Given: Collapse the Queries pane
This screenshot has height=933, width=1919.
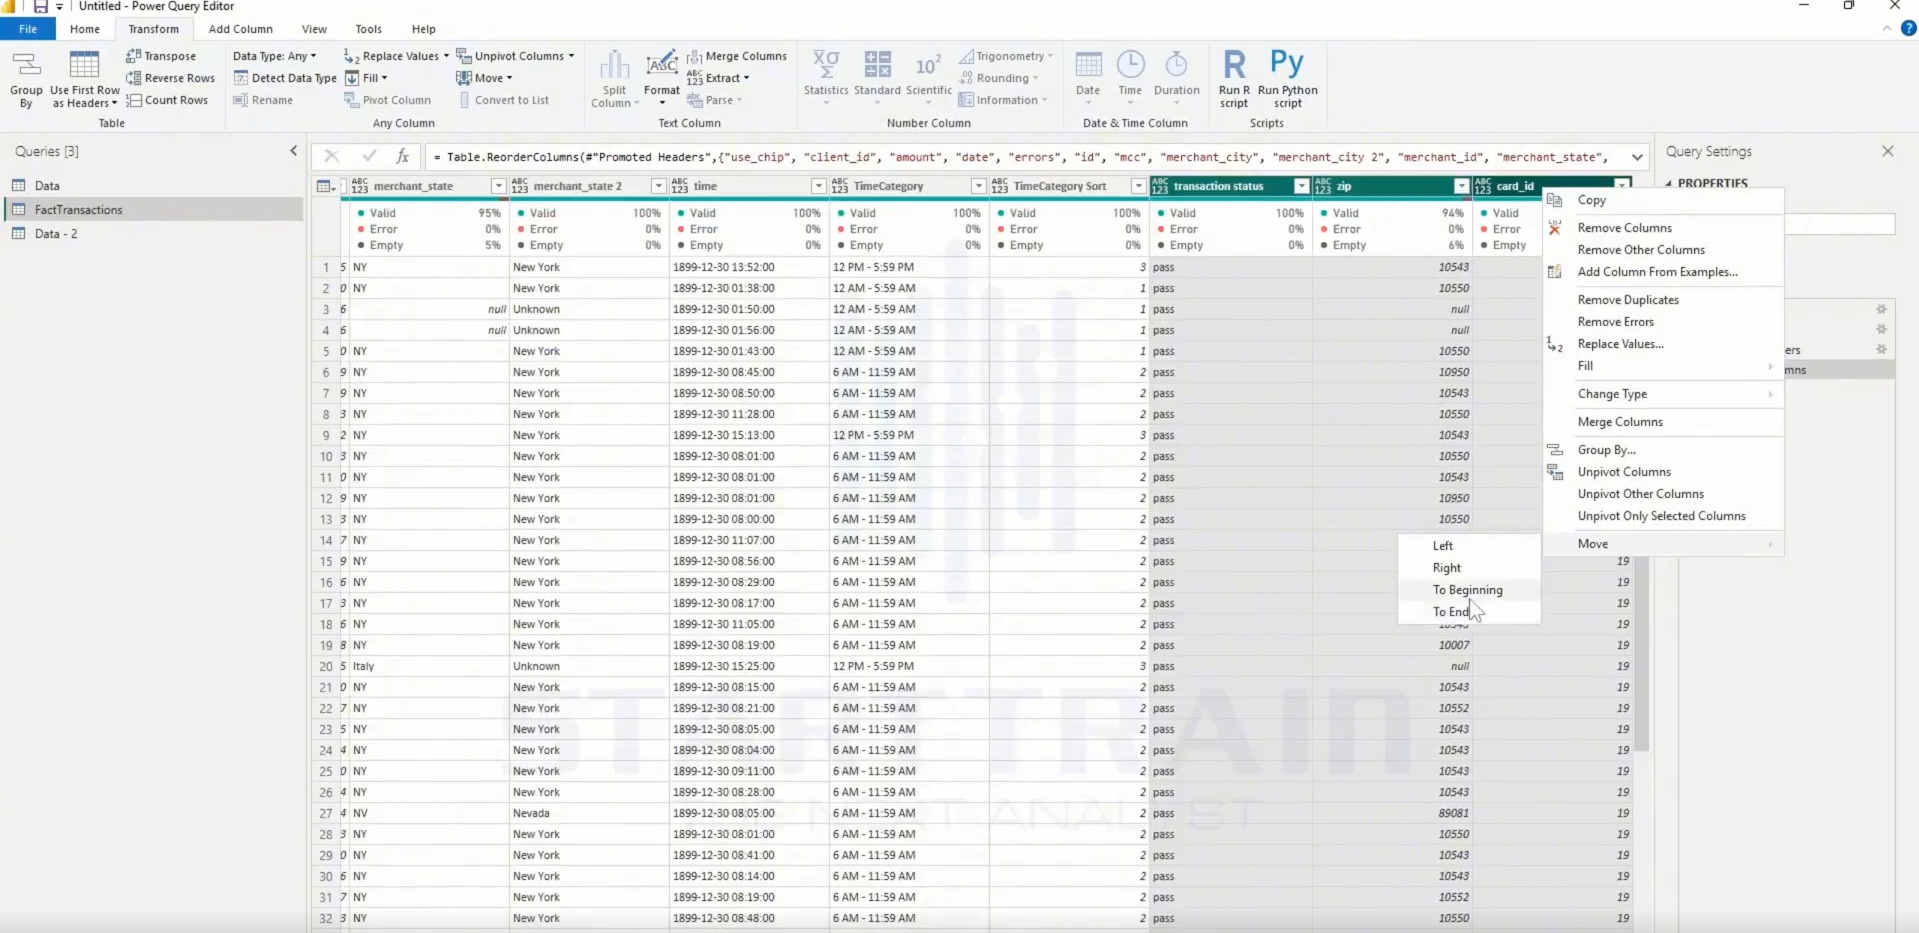Looking at the screenshot, I should click(x=293, y=151).
